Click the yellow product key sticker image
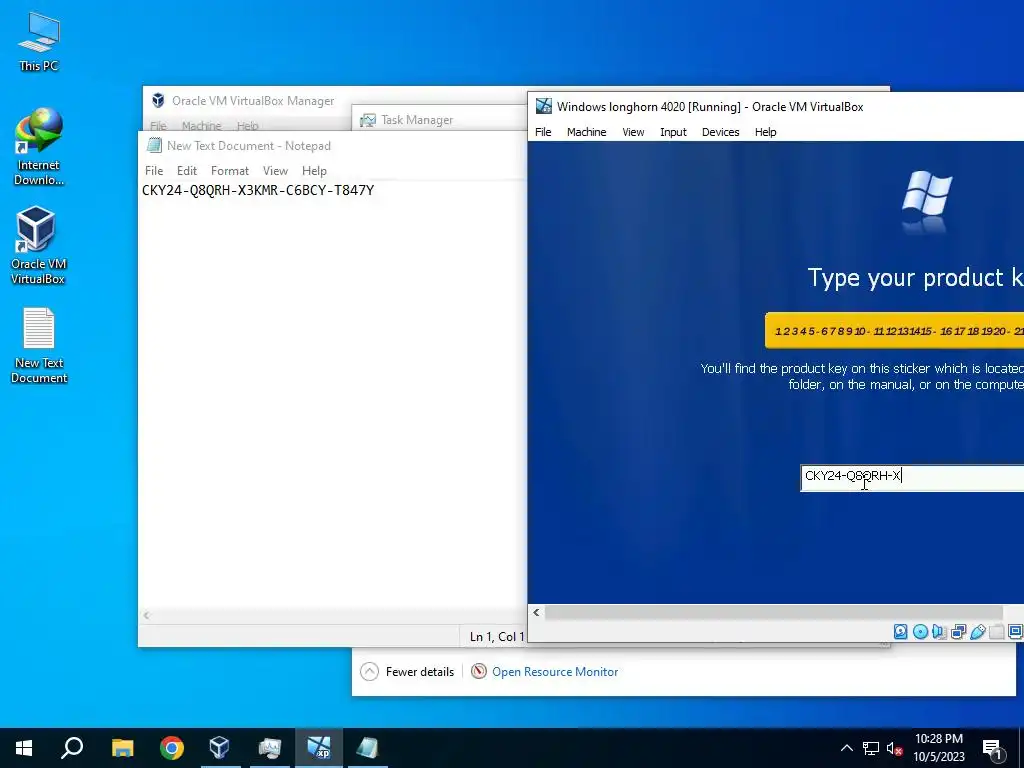 [x=895, y=330]
